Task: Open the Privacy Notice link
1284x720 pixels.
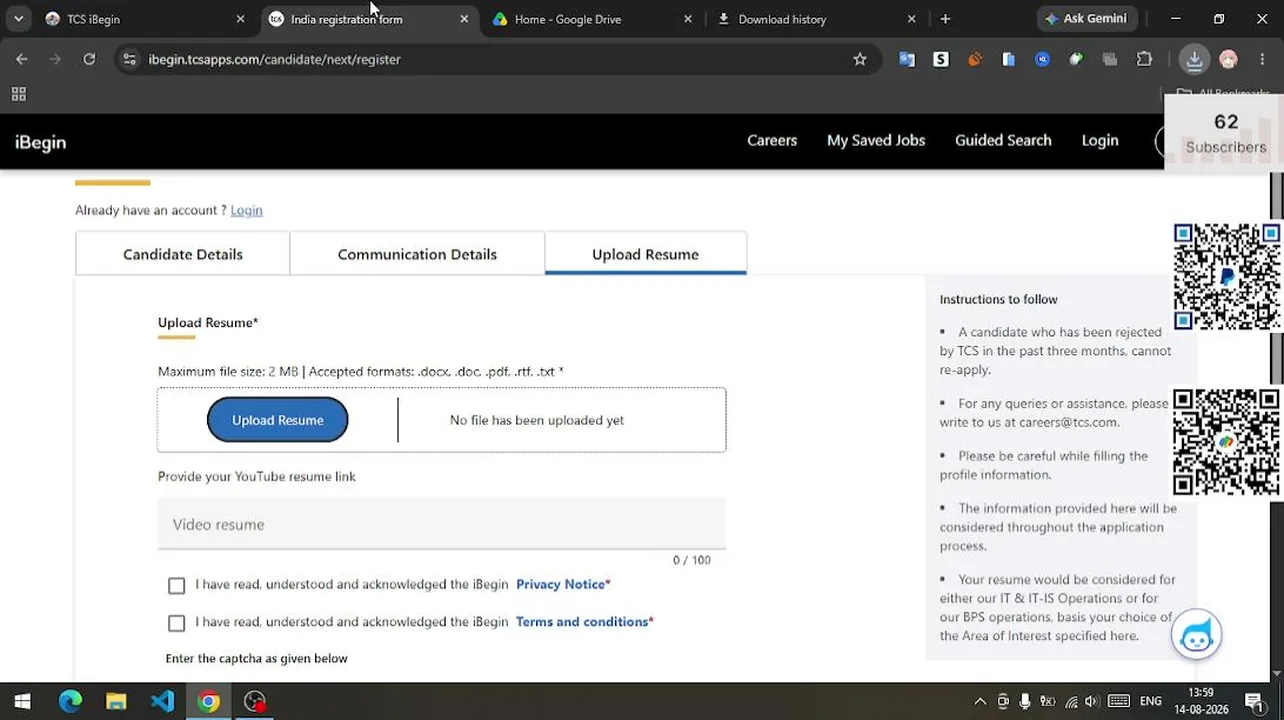Action: (x=560, y=584)
